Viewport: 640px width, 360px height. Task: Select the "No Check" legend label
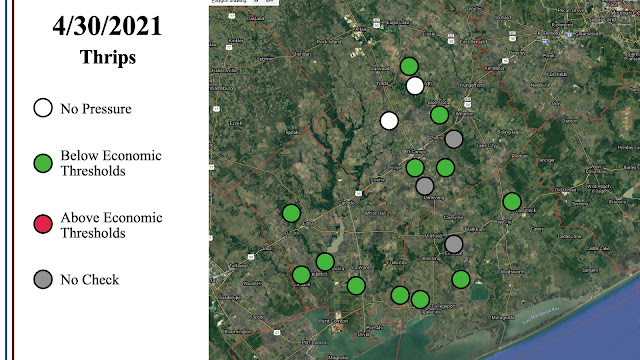(90, 280)
